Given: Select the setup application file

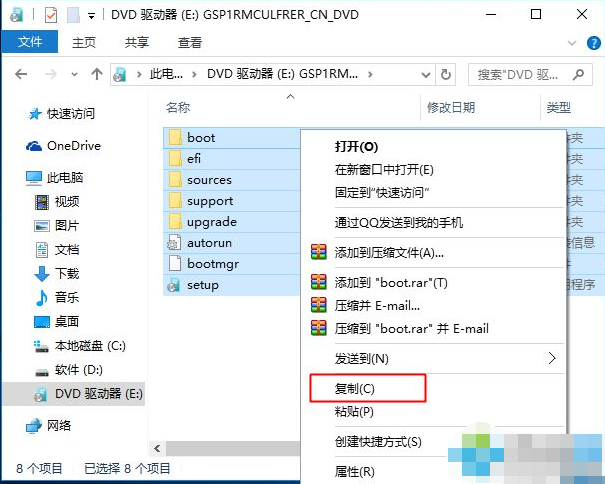Looking at the screenshot, I should point(203,285).
